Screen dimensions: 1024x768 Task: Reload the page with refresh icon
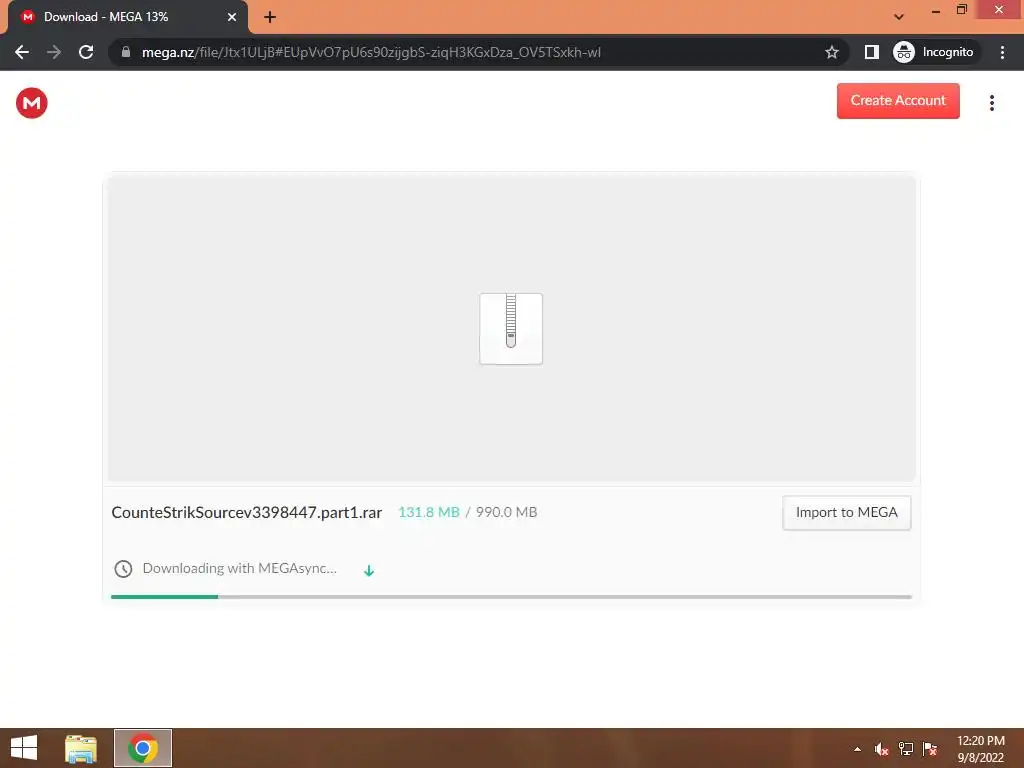86,52
